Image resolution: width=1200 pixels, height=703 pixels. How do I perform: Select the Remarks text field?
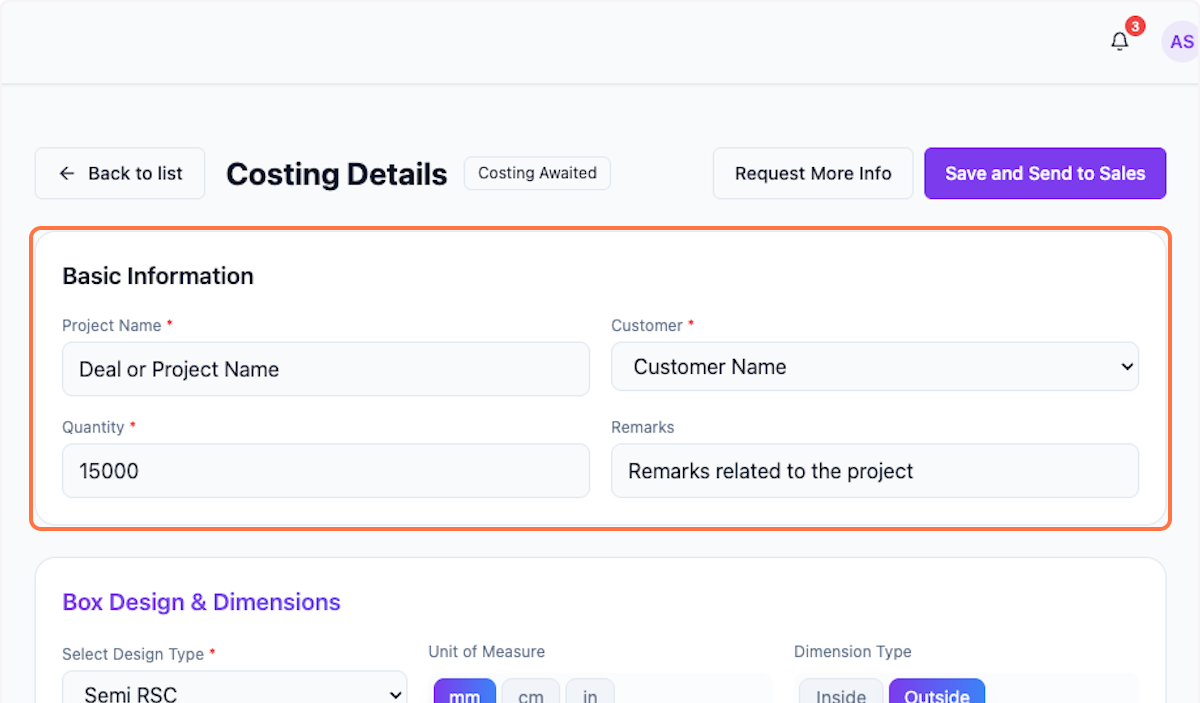pyautogui.click(x=874, y=471)
